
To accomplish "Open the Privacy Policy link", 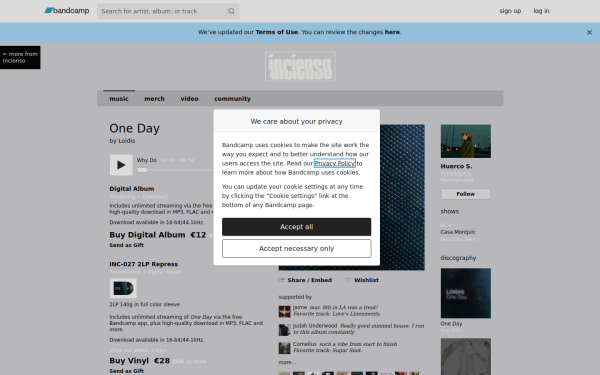I will tap(334, 163).
